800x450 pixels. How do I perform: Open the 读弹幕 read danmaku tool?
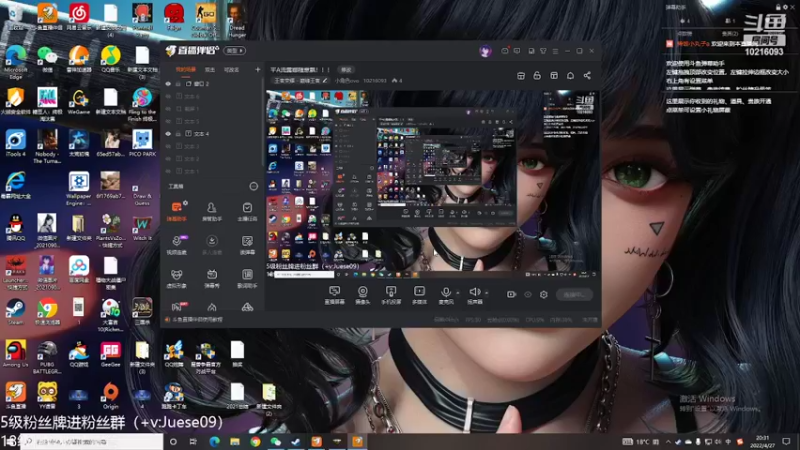247,244
